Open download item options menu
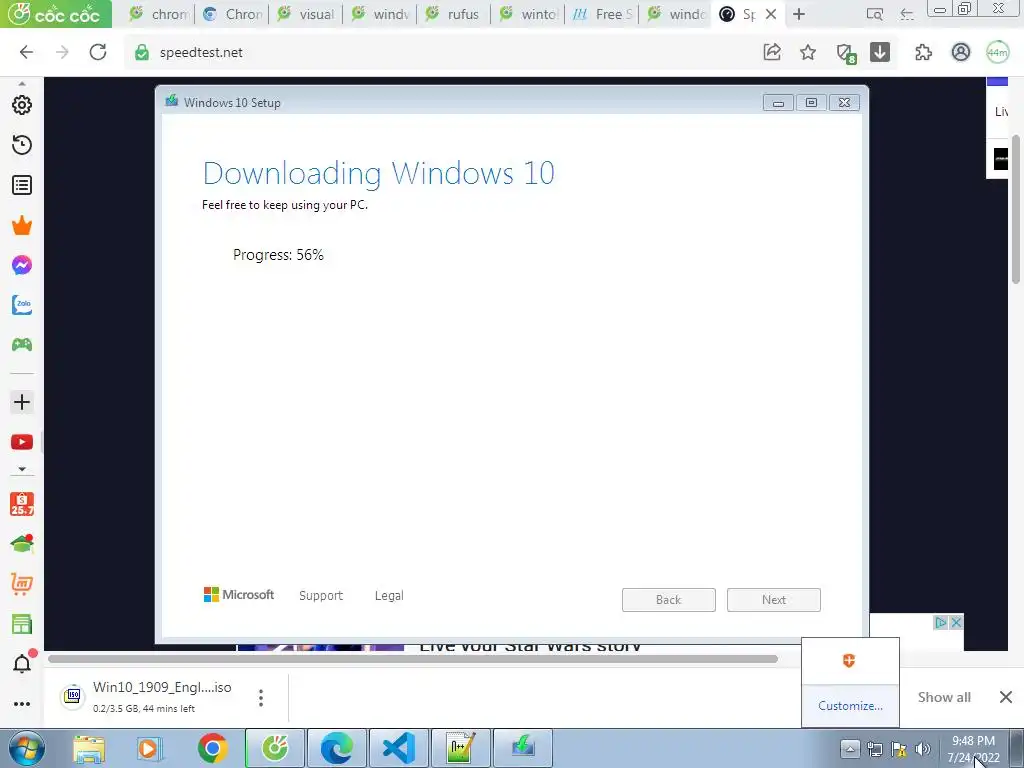This screenshot has width=1024, height=768. 261,697
